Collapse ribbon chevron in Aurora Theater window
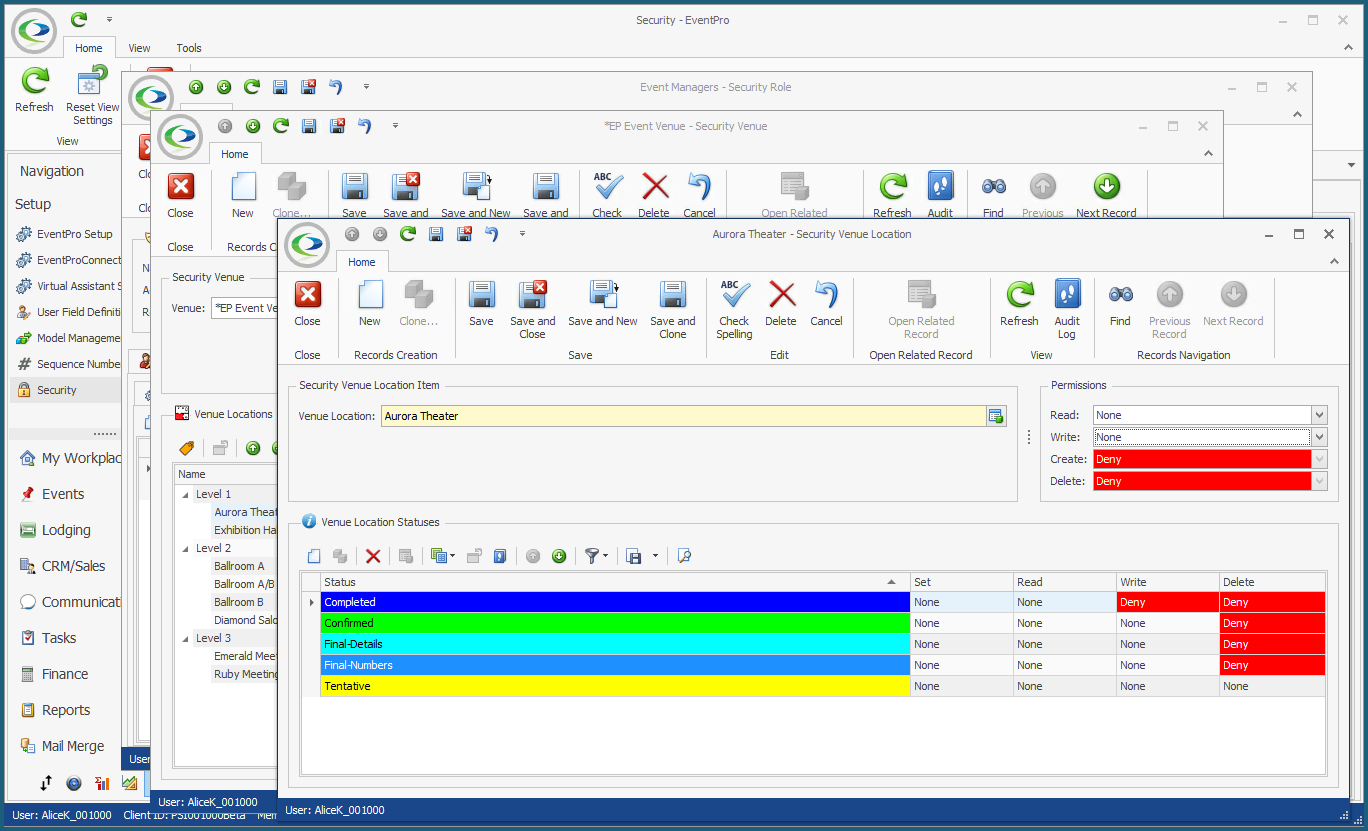The height and width of the screenshot is (831, 1368). click(1333, 261)
